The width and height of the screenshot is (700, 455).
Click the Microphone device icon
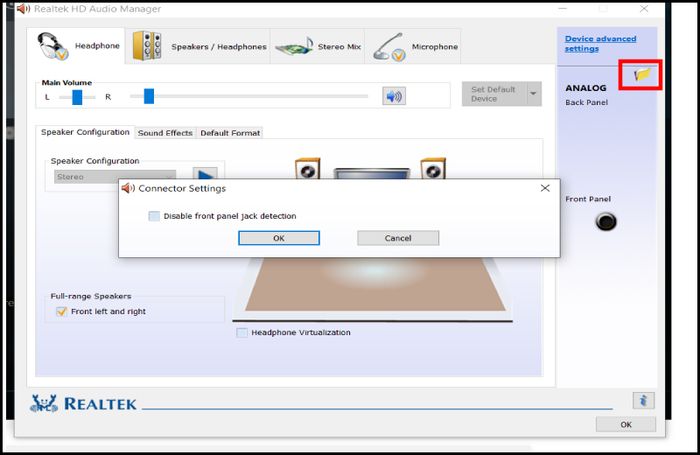point(389,47)
